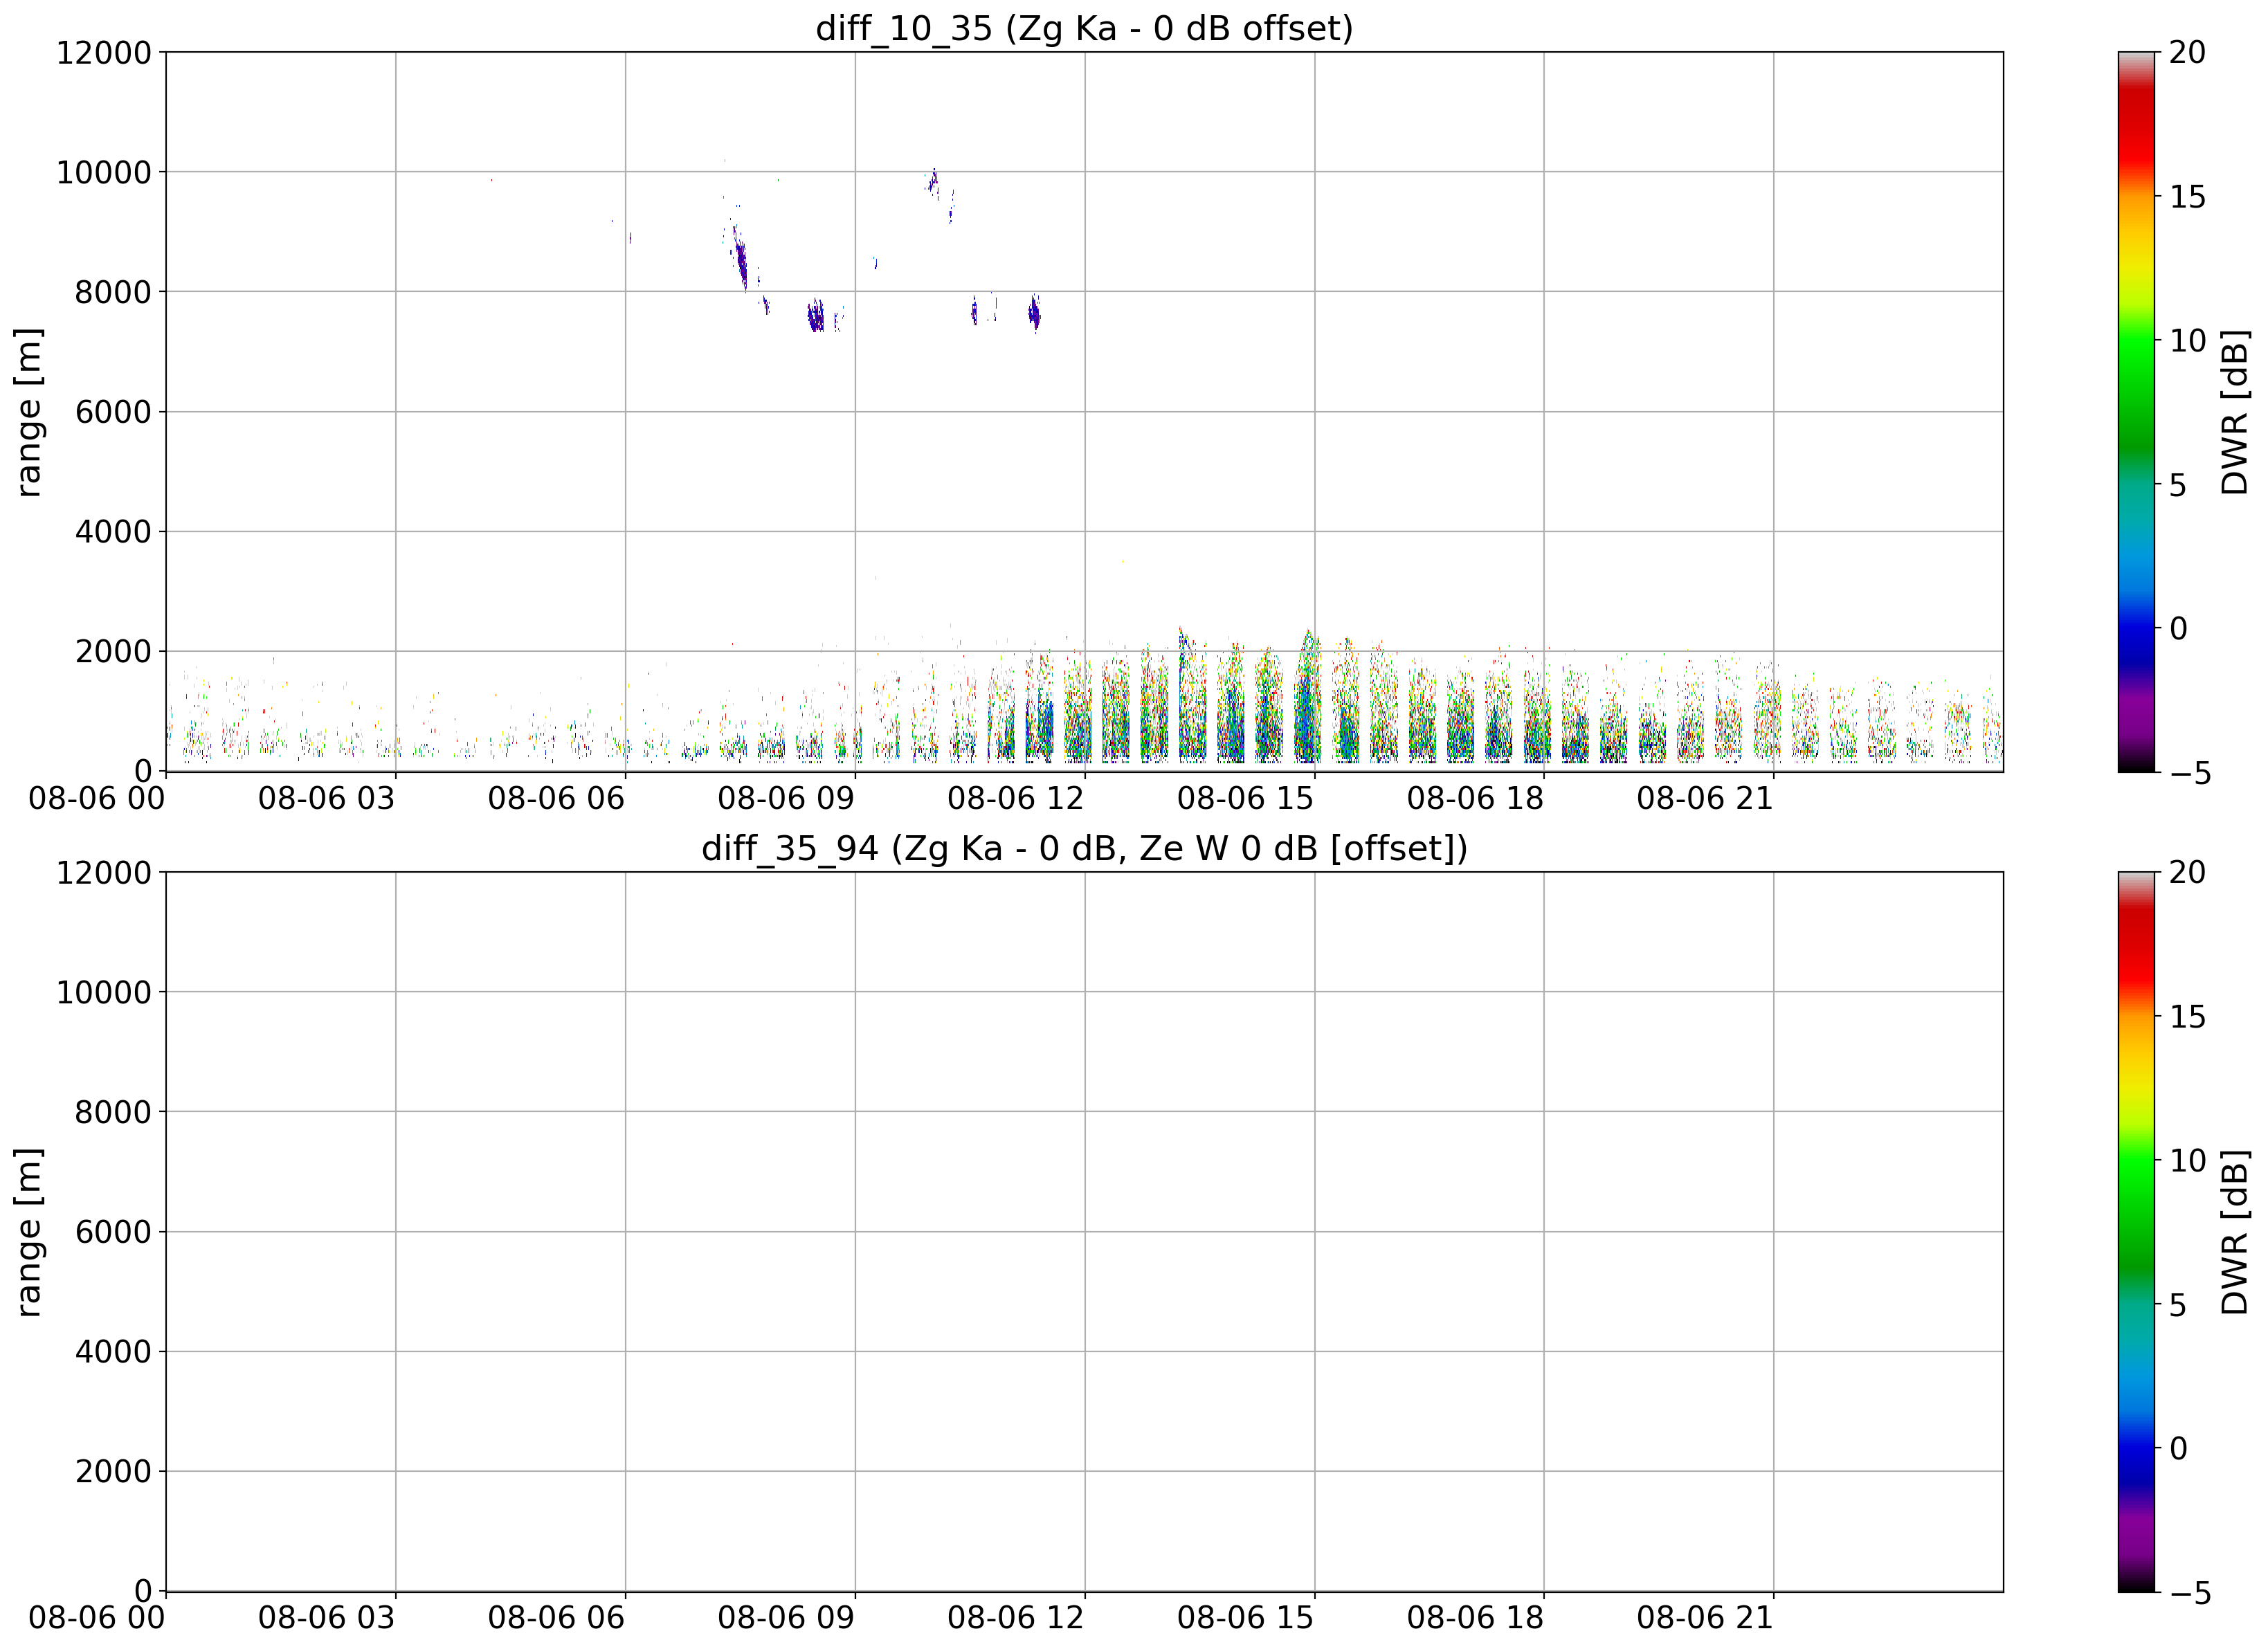Select the "2000" y-tick of the diff_10_35 plot
2268x1649 pixels.
(113, 651)
